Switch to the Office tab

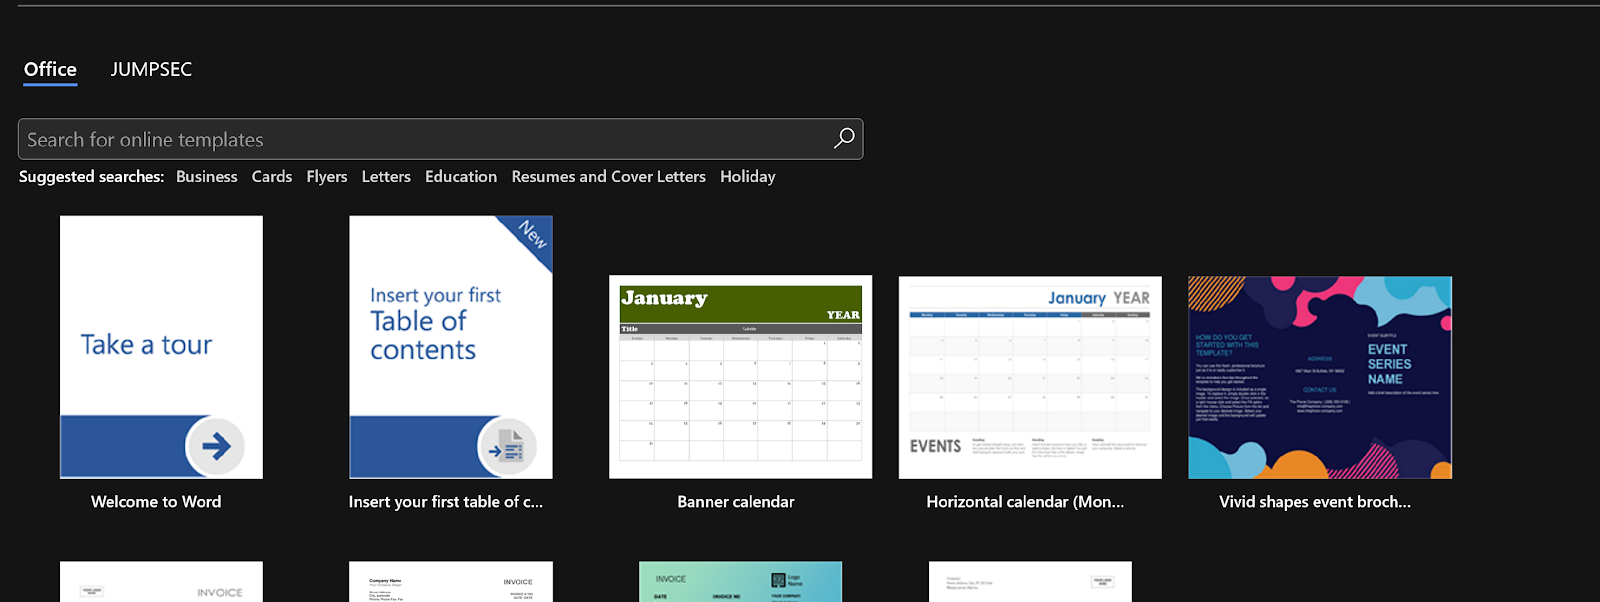coord(50,69)
